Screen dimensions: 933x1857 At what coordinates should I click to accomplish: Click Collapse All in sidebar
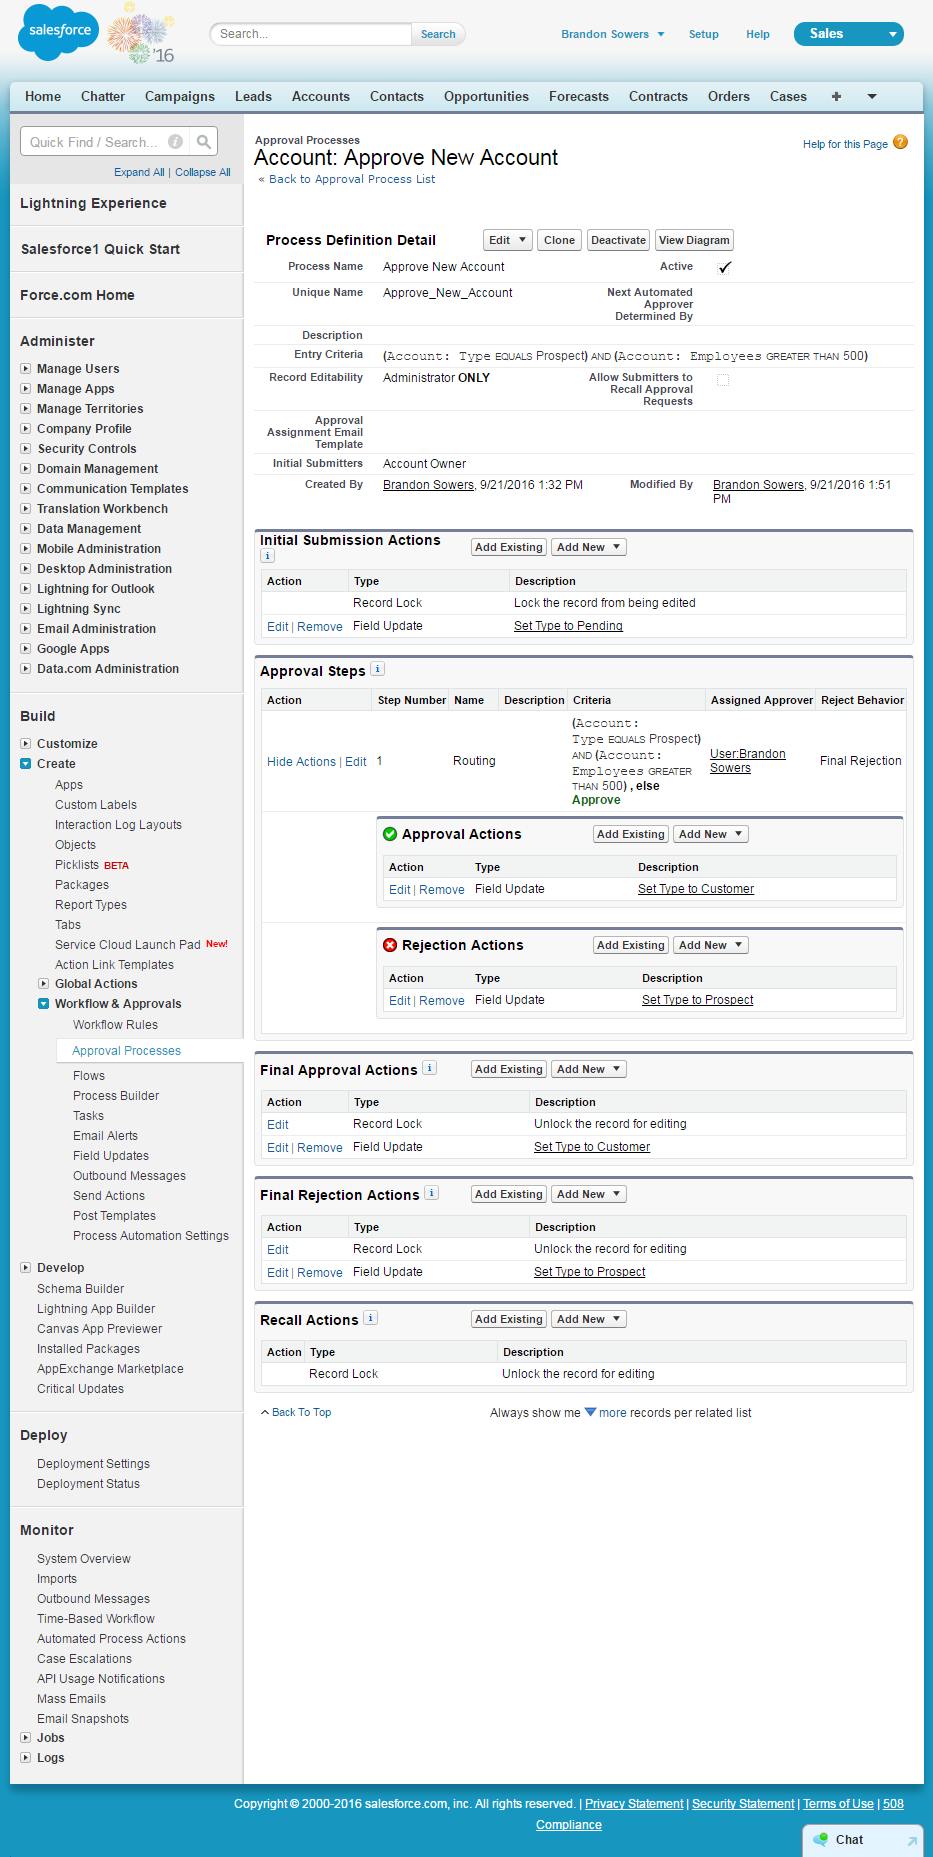(203, 172)
